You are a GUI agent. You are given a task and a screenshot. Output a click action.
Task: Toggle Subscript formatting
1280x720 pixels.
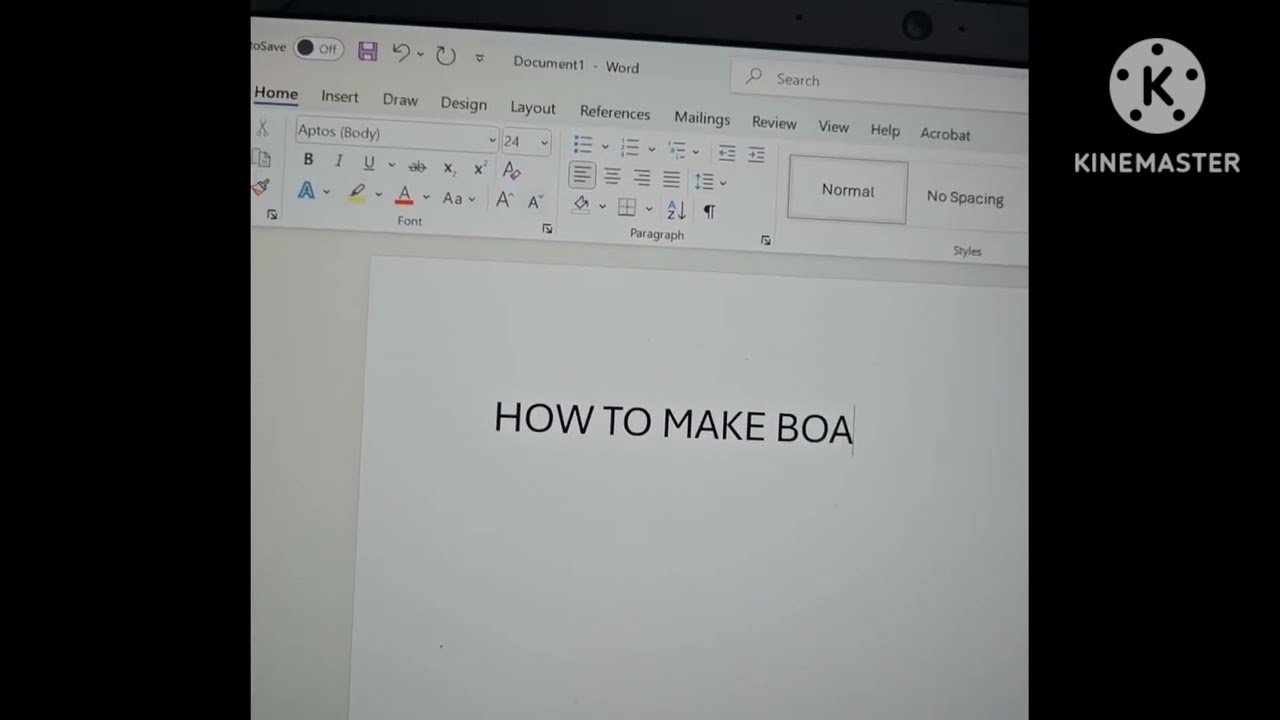point(449,168)
